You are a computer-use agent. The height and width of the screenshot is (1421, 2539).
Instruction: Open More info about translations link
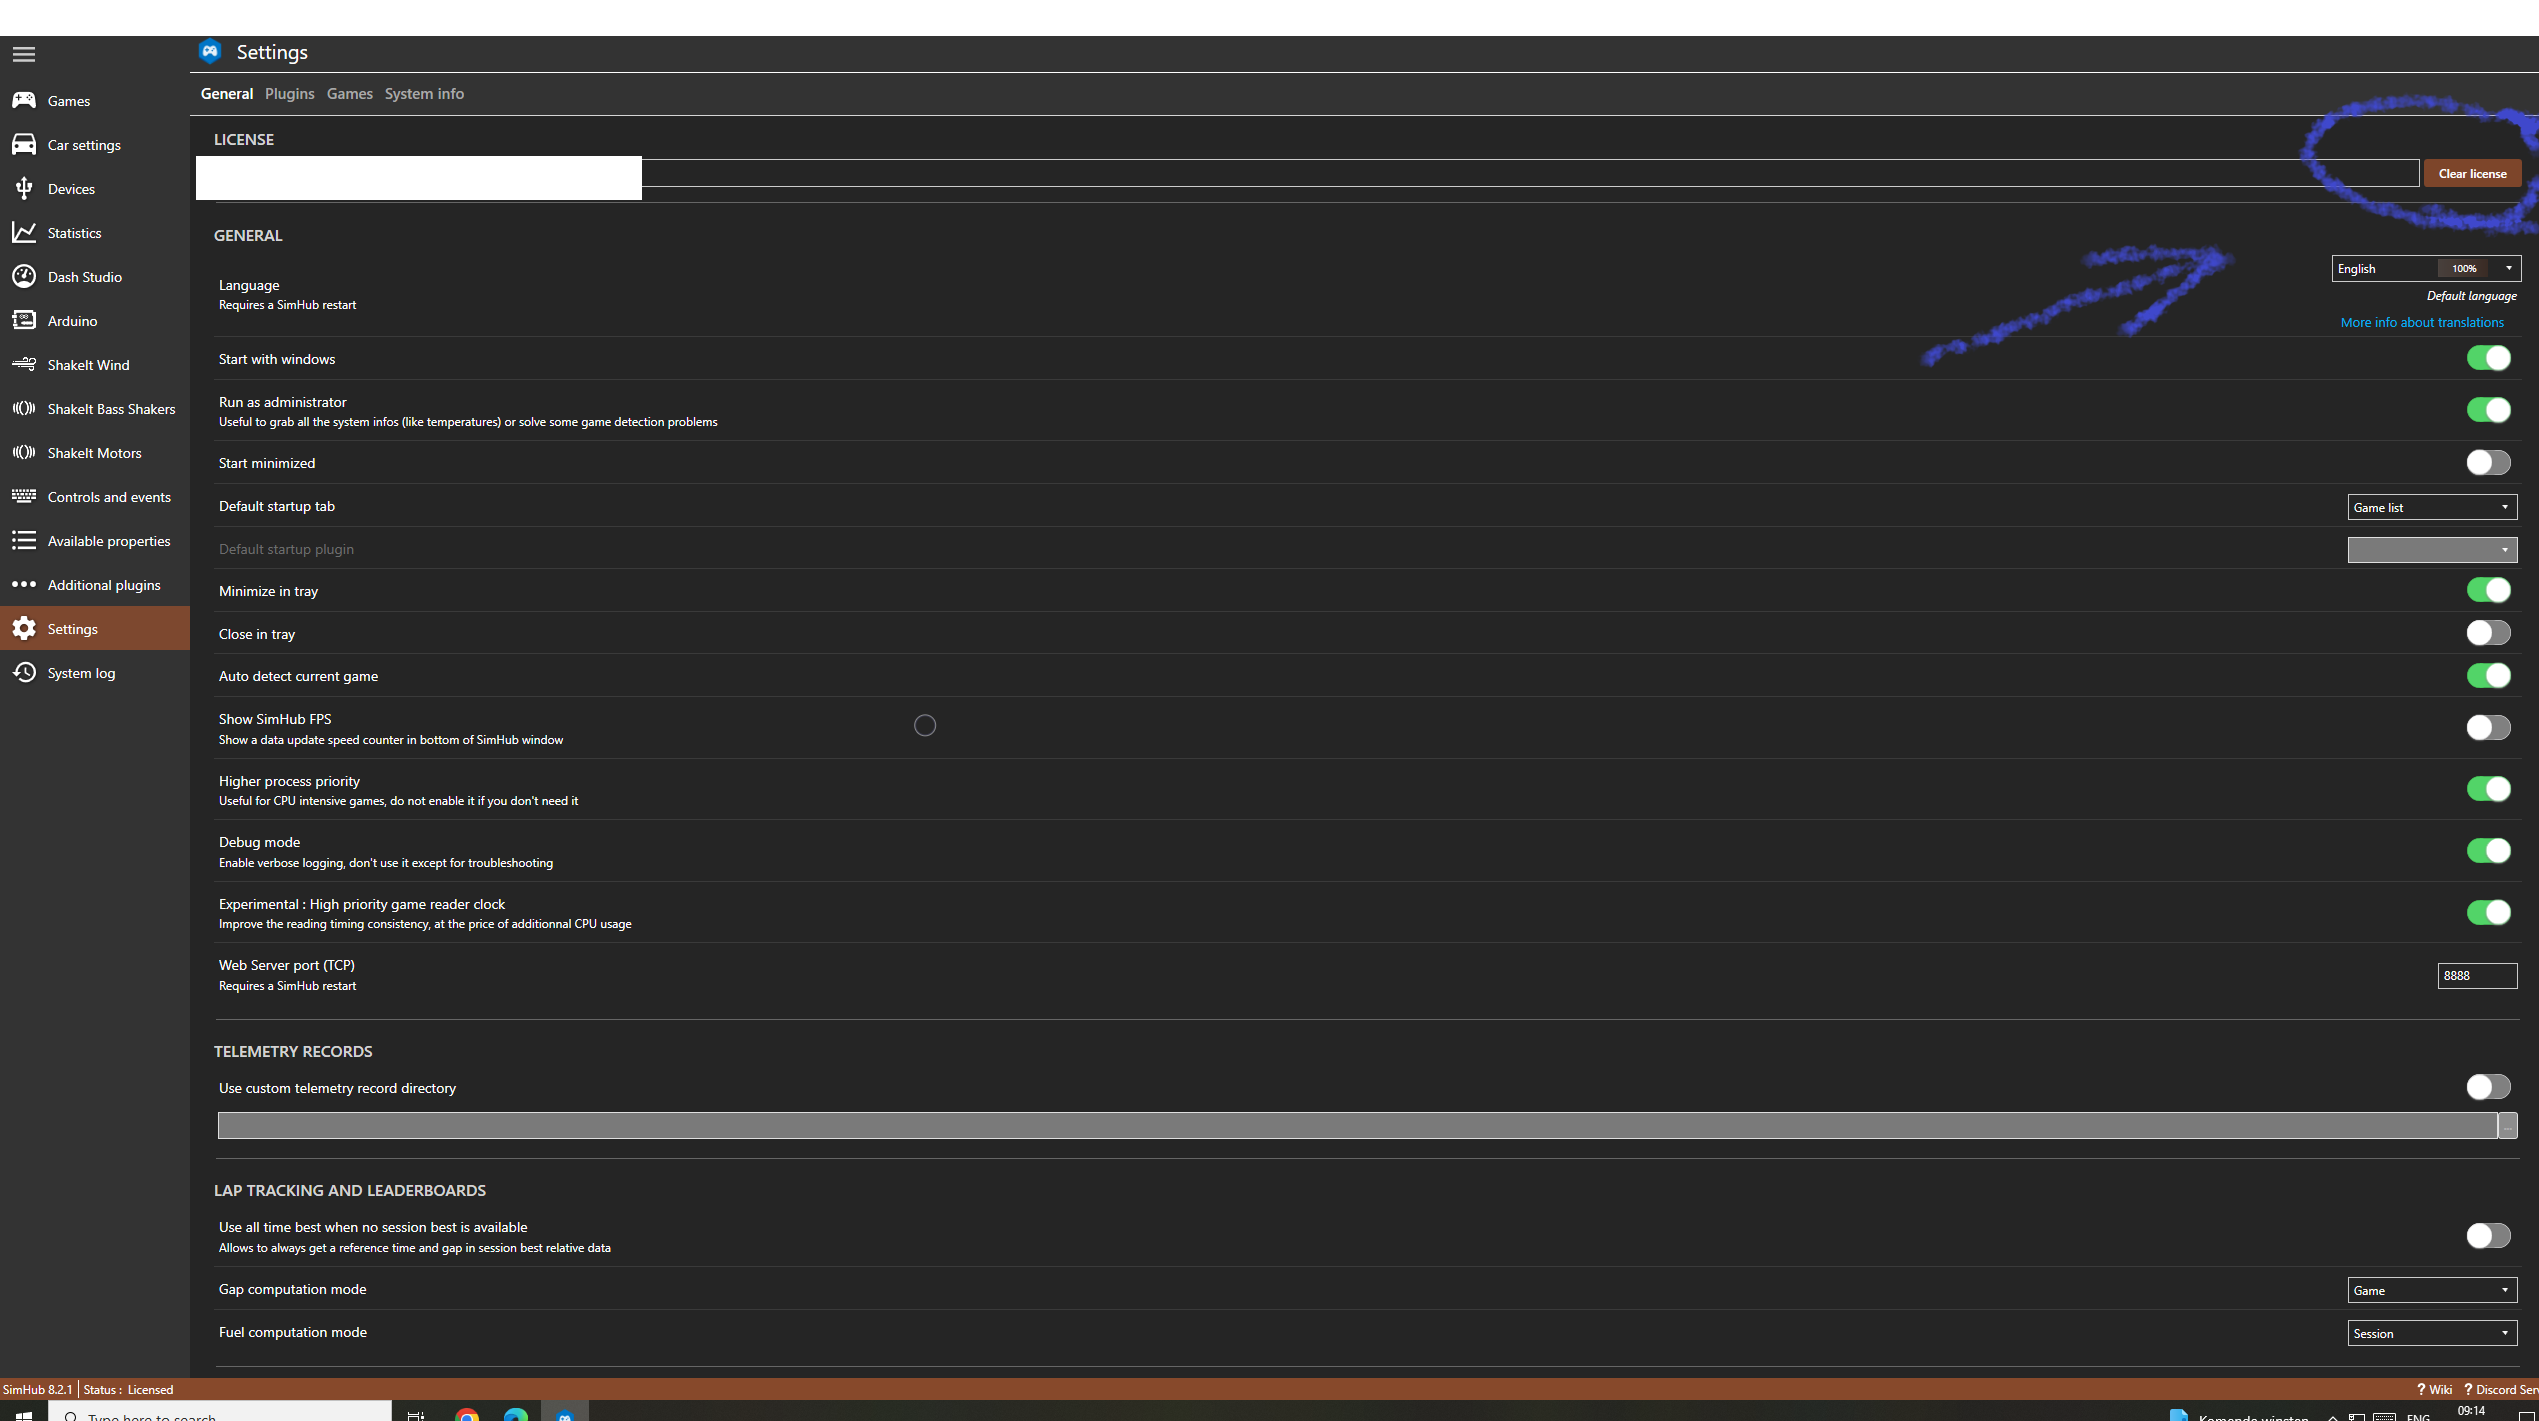click(x=2421, y=322)
